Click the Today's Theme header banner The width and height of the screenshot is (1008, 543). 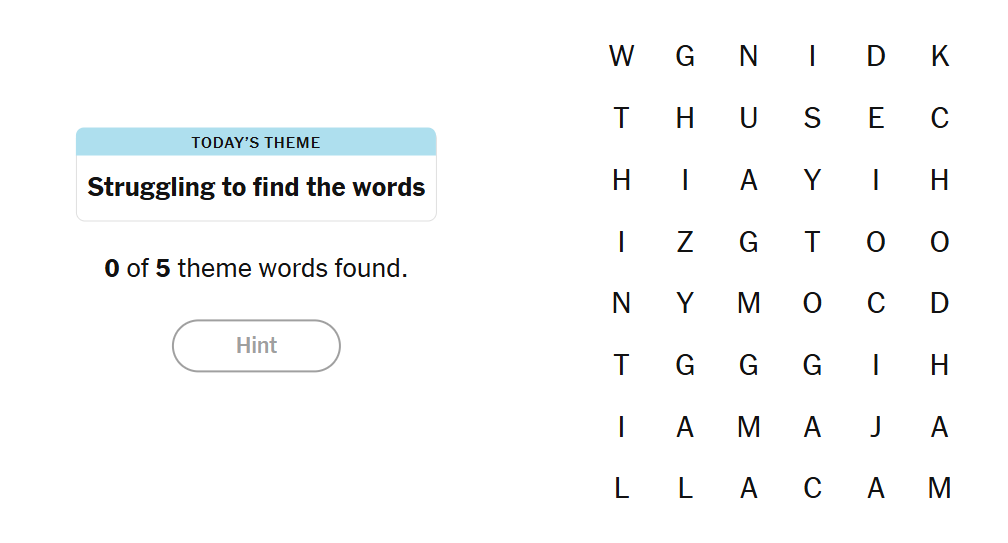[256, 142]
